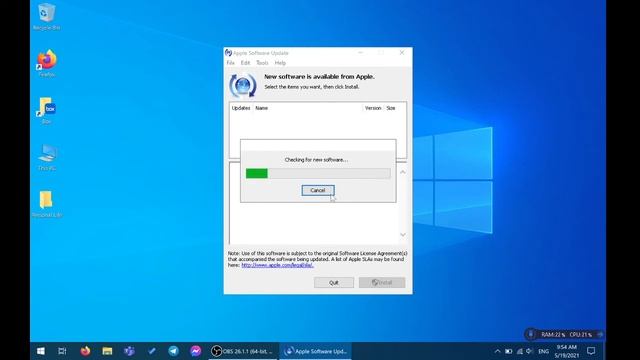Viewport: 640px width, 360px height.
Task: Click the Apple Software Update globe icon
Action: coord(242,86)
